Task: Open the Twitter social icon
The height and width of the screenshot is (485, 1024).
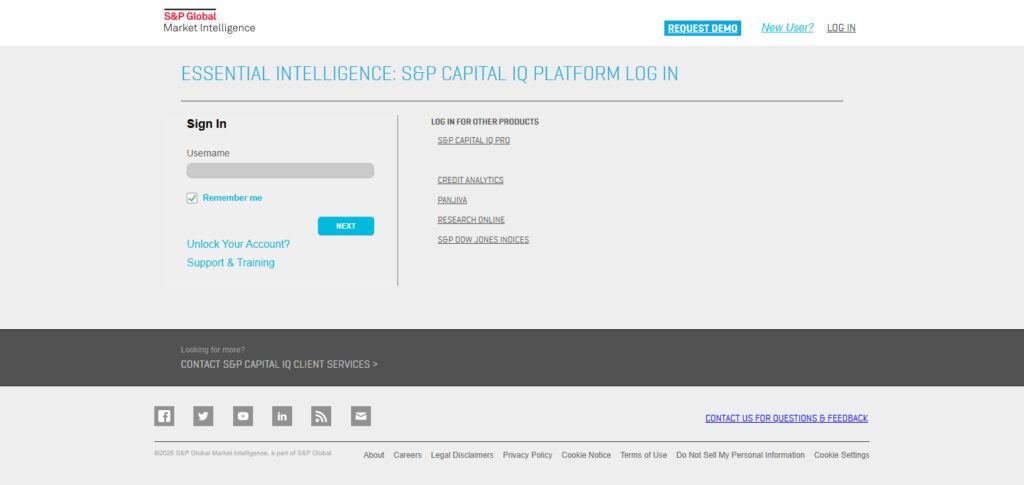Action: pyautogui.click(x=203, y=416)
